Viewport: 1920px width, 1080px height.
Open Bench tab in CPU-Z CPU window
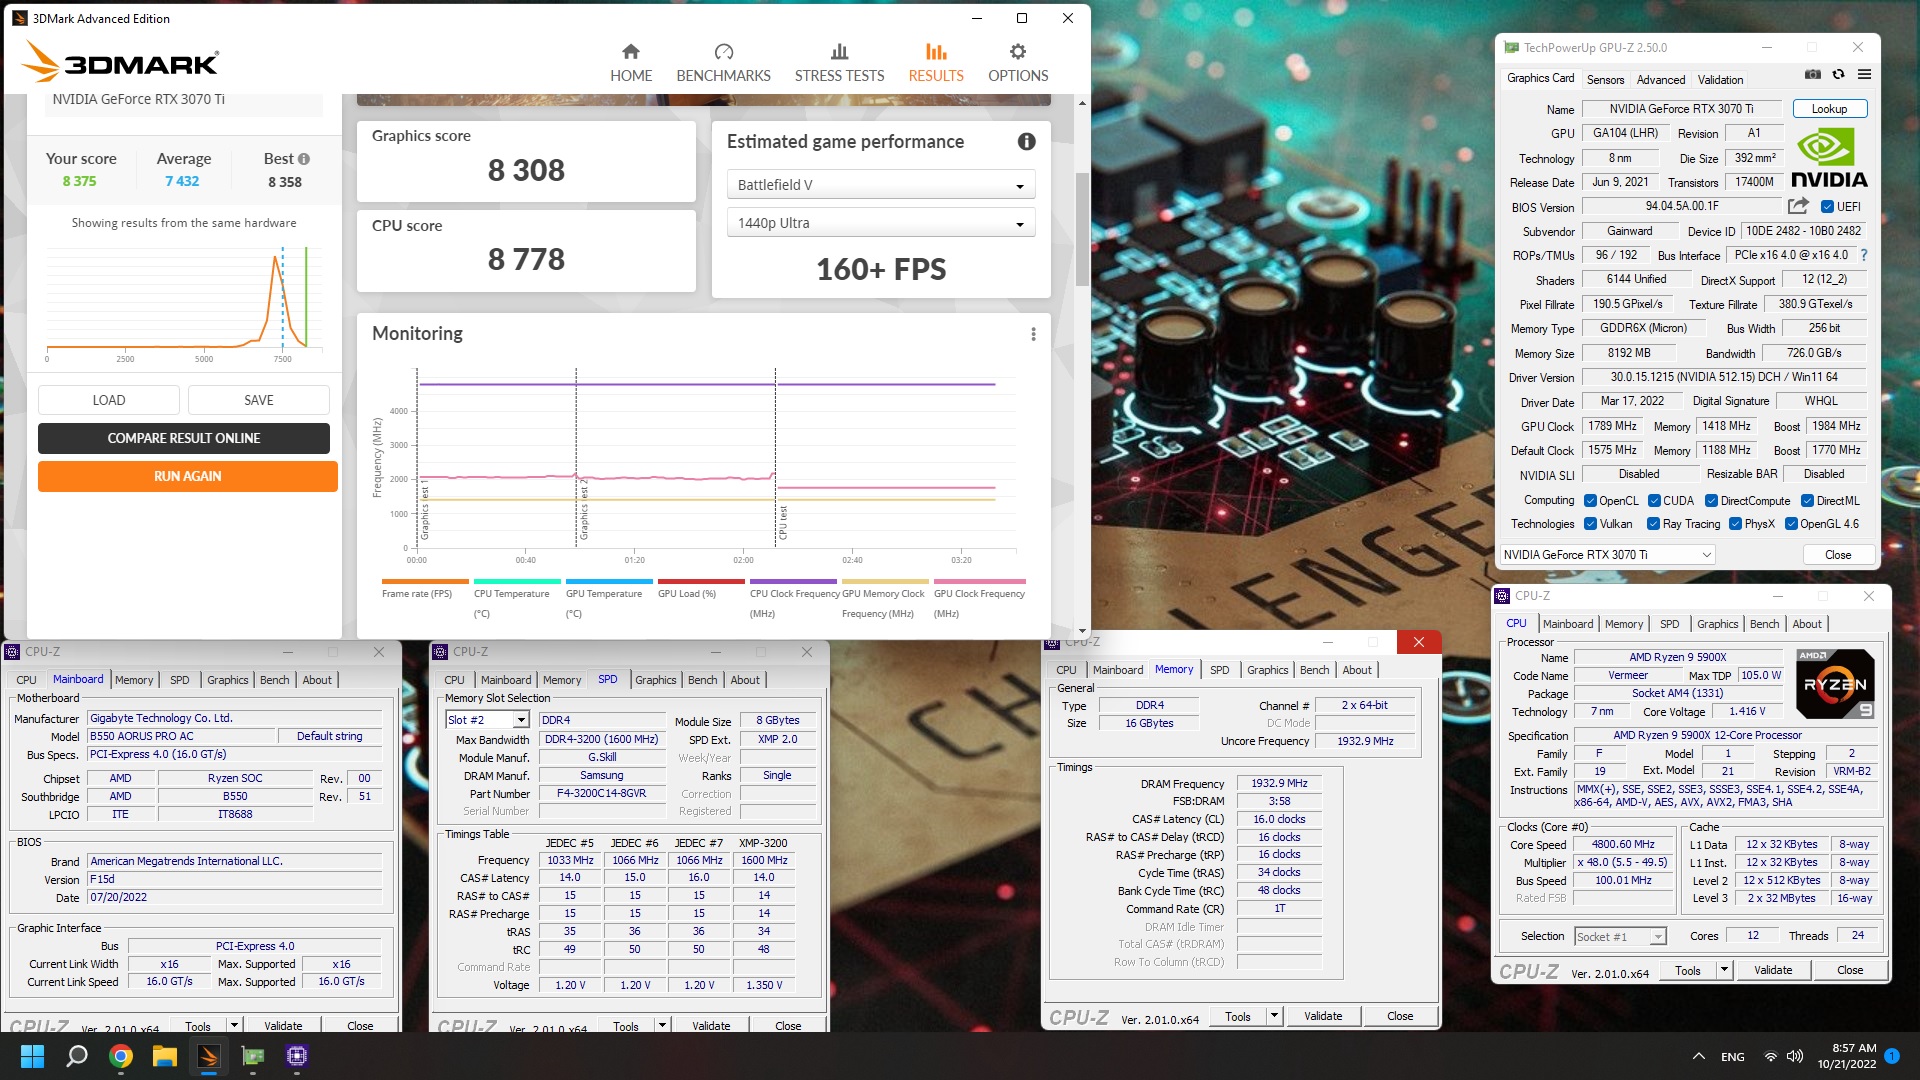coord(1764,624)
